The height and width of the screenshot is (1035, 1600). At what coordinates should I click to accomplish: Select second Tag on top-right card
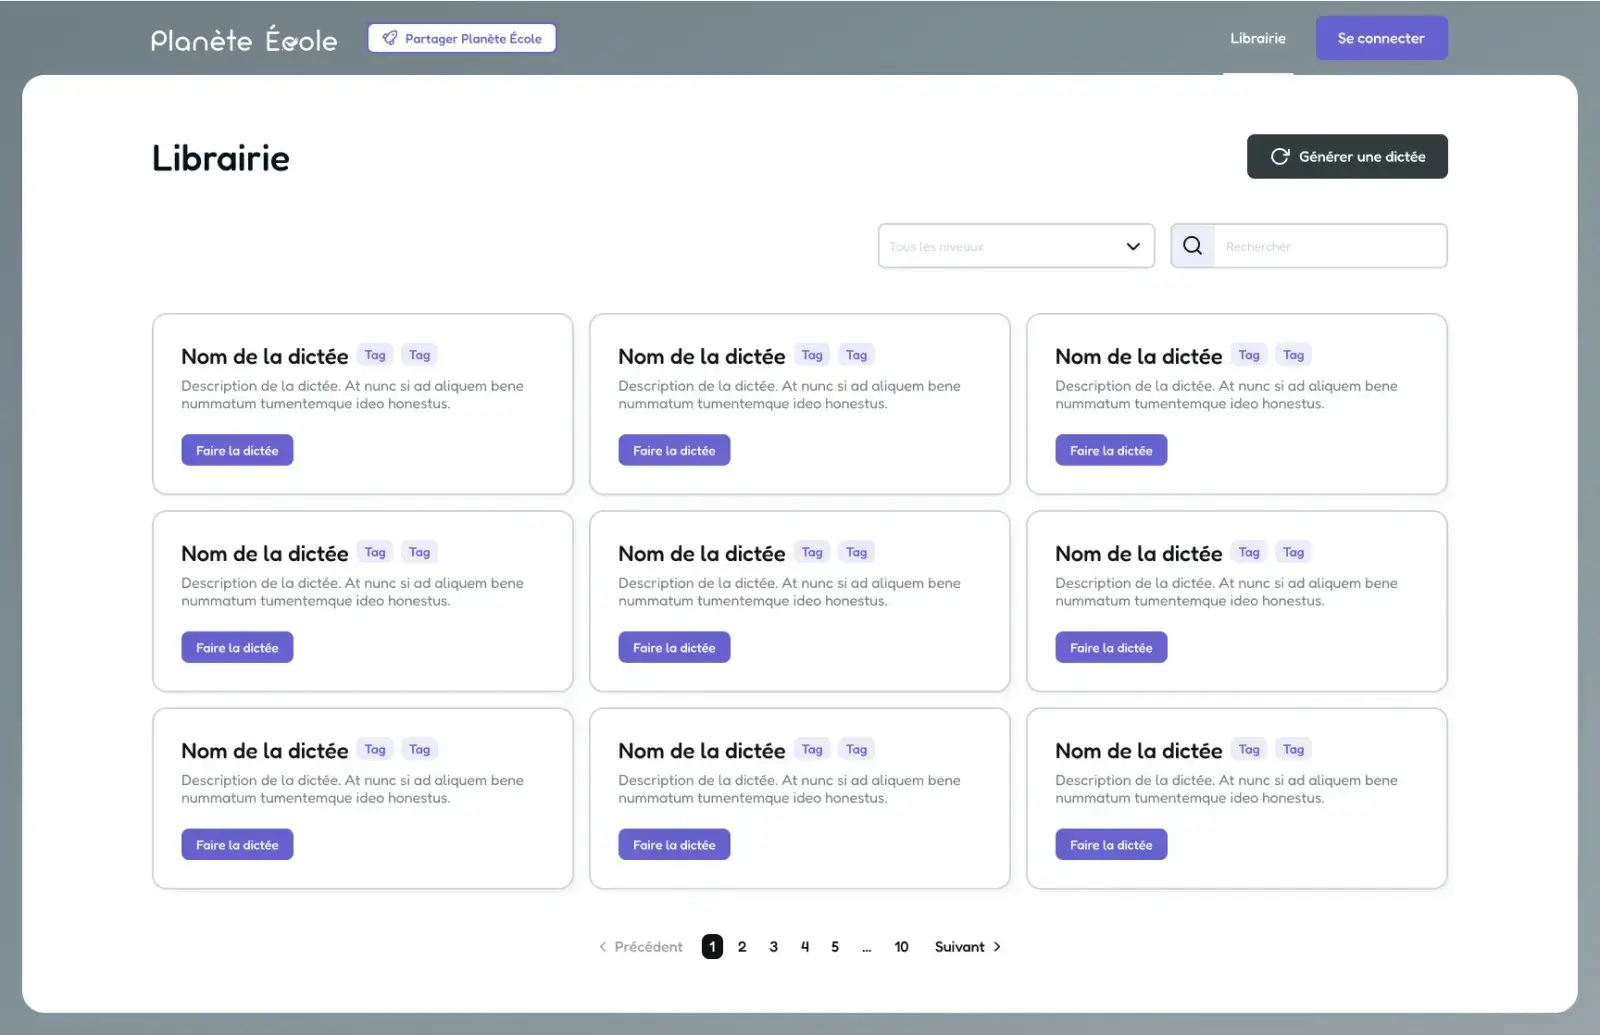coord(1293,355)
